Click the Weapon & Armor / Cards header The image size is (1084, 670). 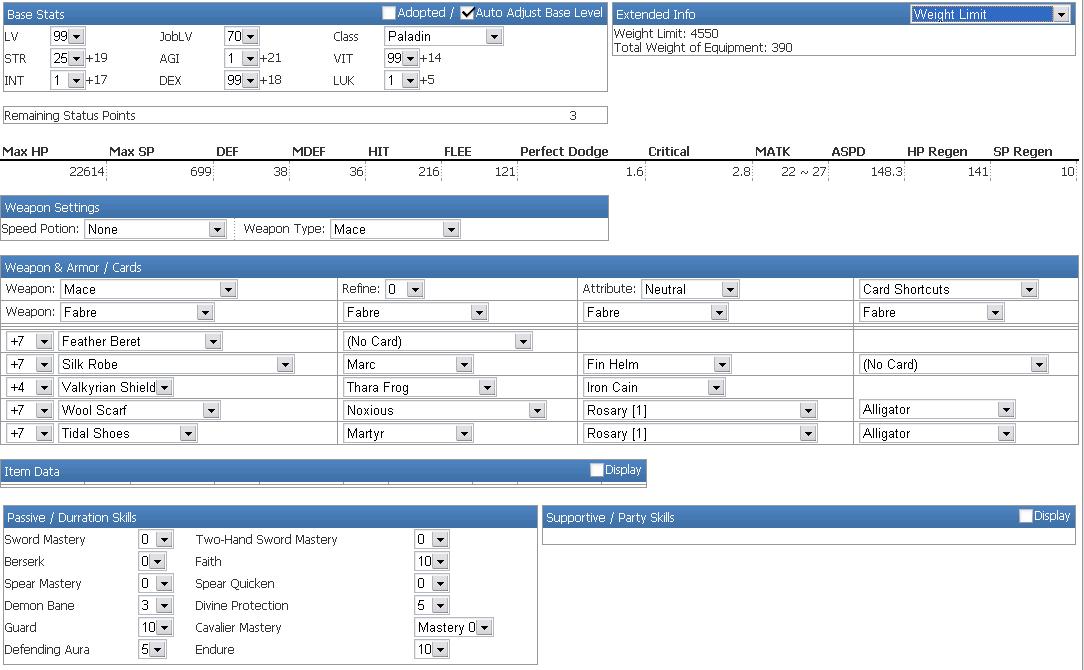pyautogui.click(x=539, y=267)
